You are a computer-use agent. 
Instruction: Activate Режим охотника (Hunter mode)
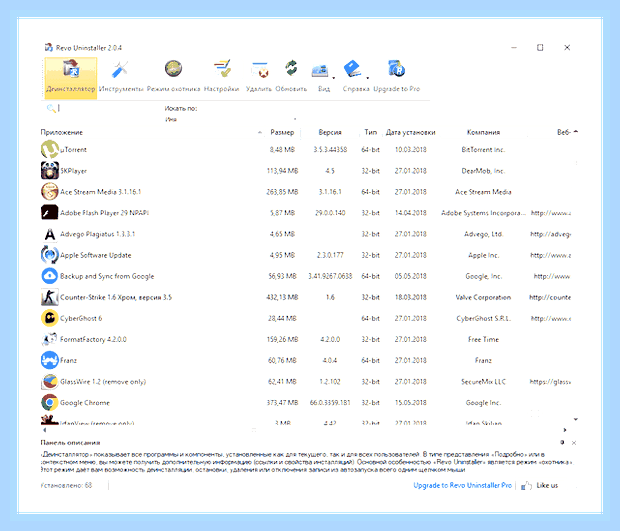tap(173, 77)
